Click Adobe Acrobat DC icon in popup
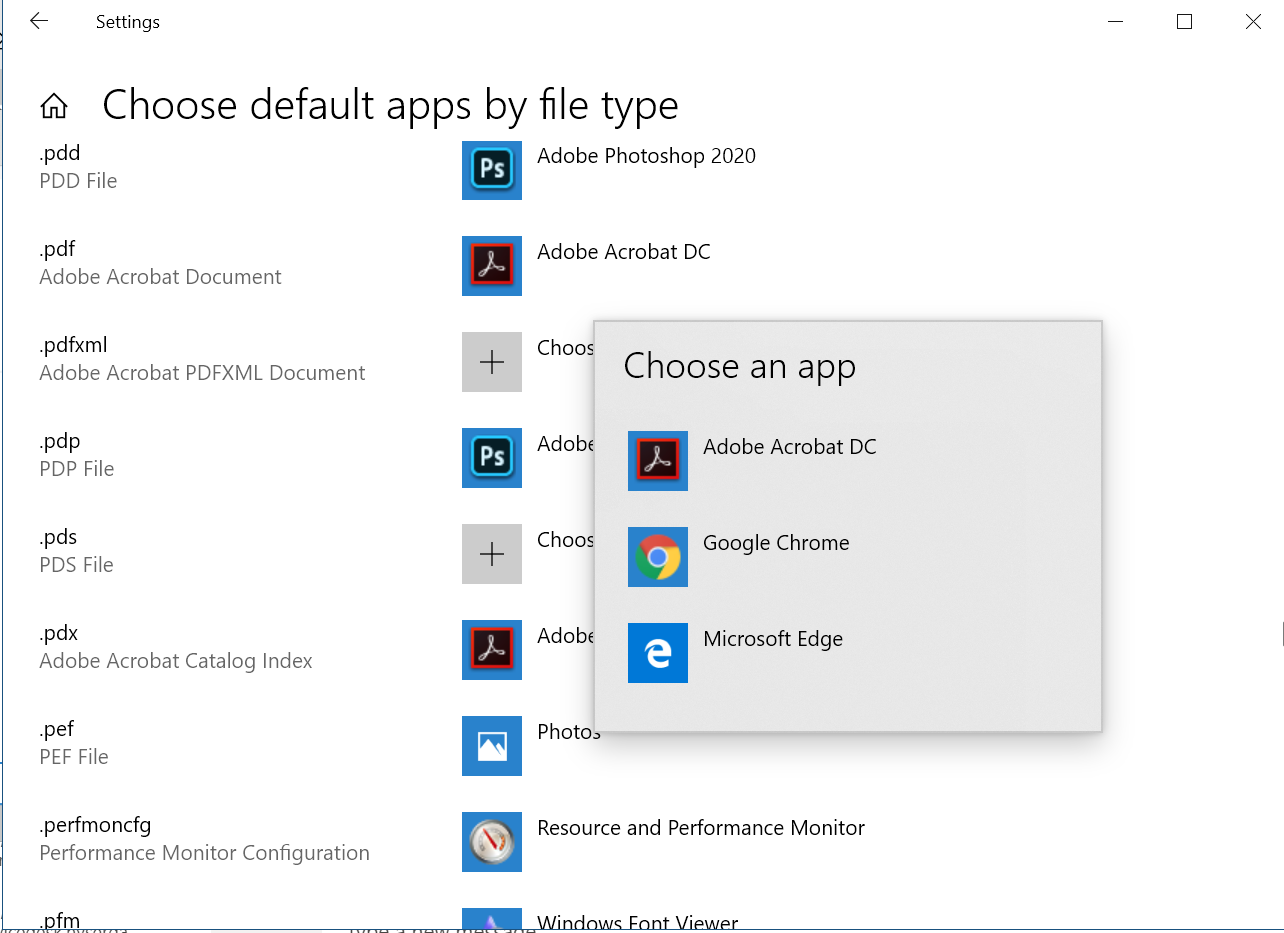 click(x=658, y=461)
